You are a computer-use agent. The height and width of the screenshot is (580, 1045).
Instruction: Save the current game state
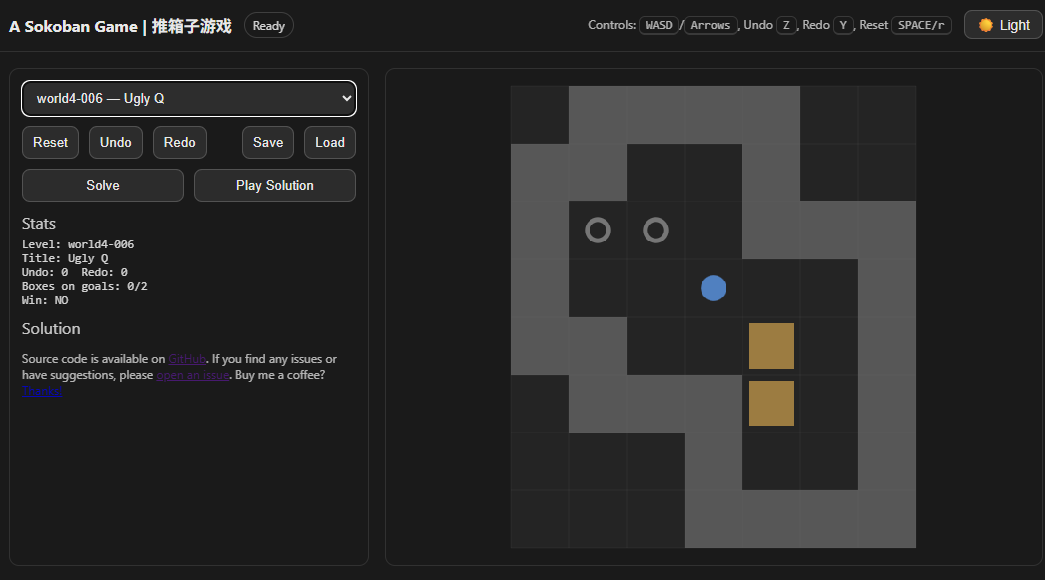tap(268, 143)
